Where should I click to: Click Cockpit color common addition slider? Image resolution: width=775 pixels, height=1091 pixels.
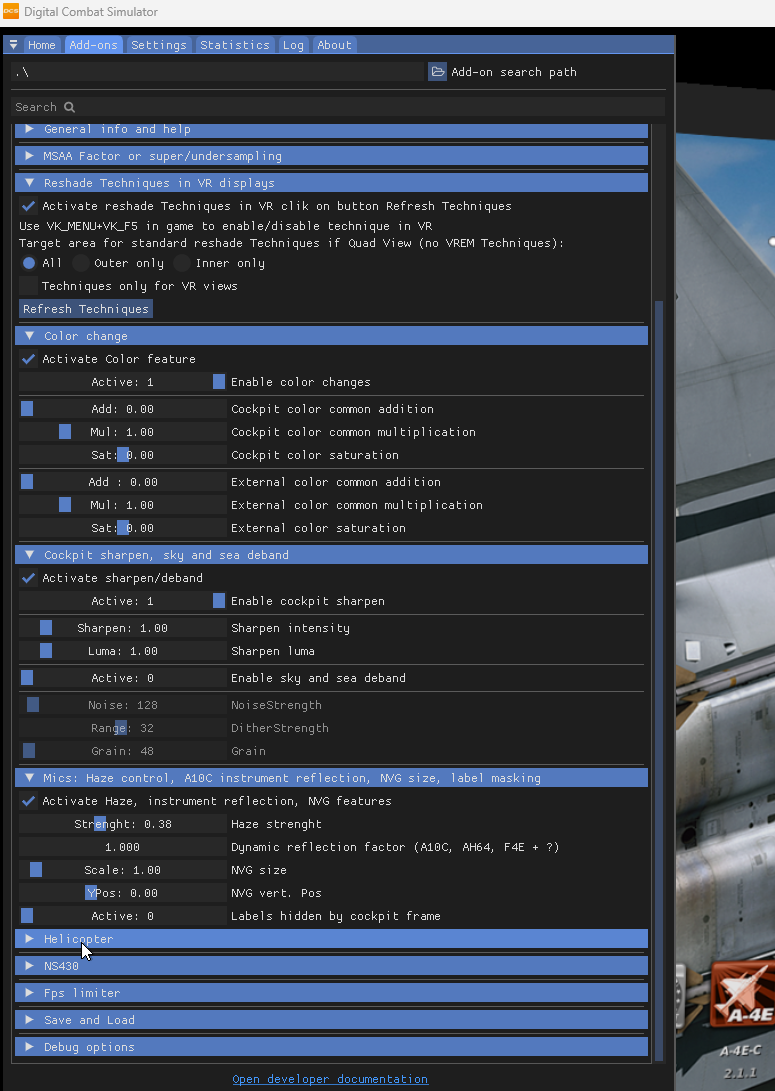pos(122,409)
